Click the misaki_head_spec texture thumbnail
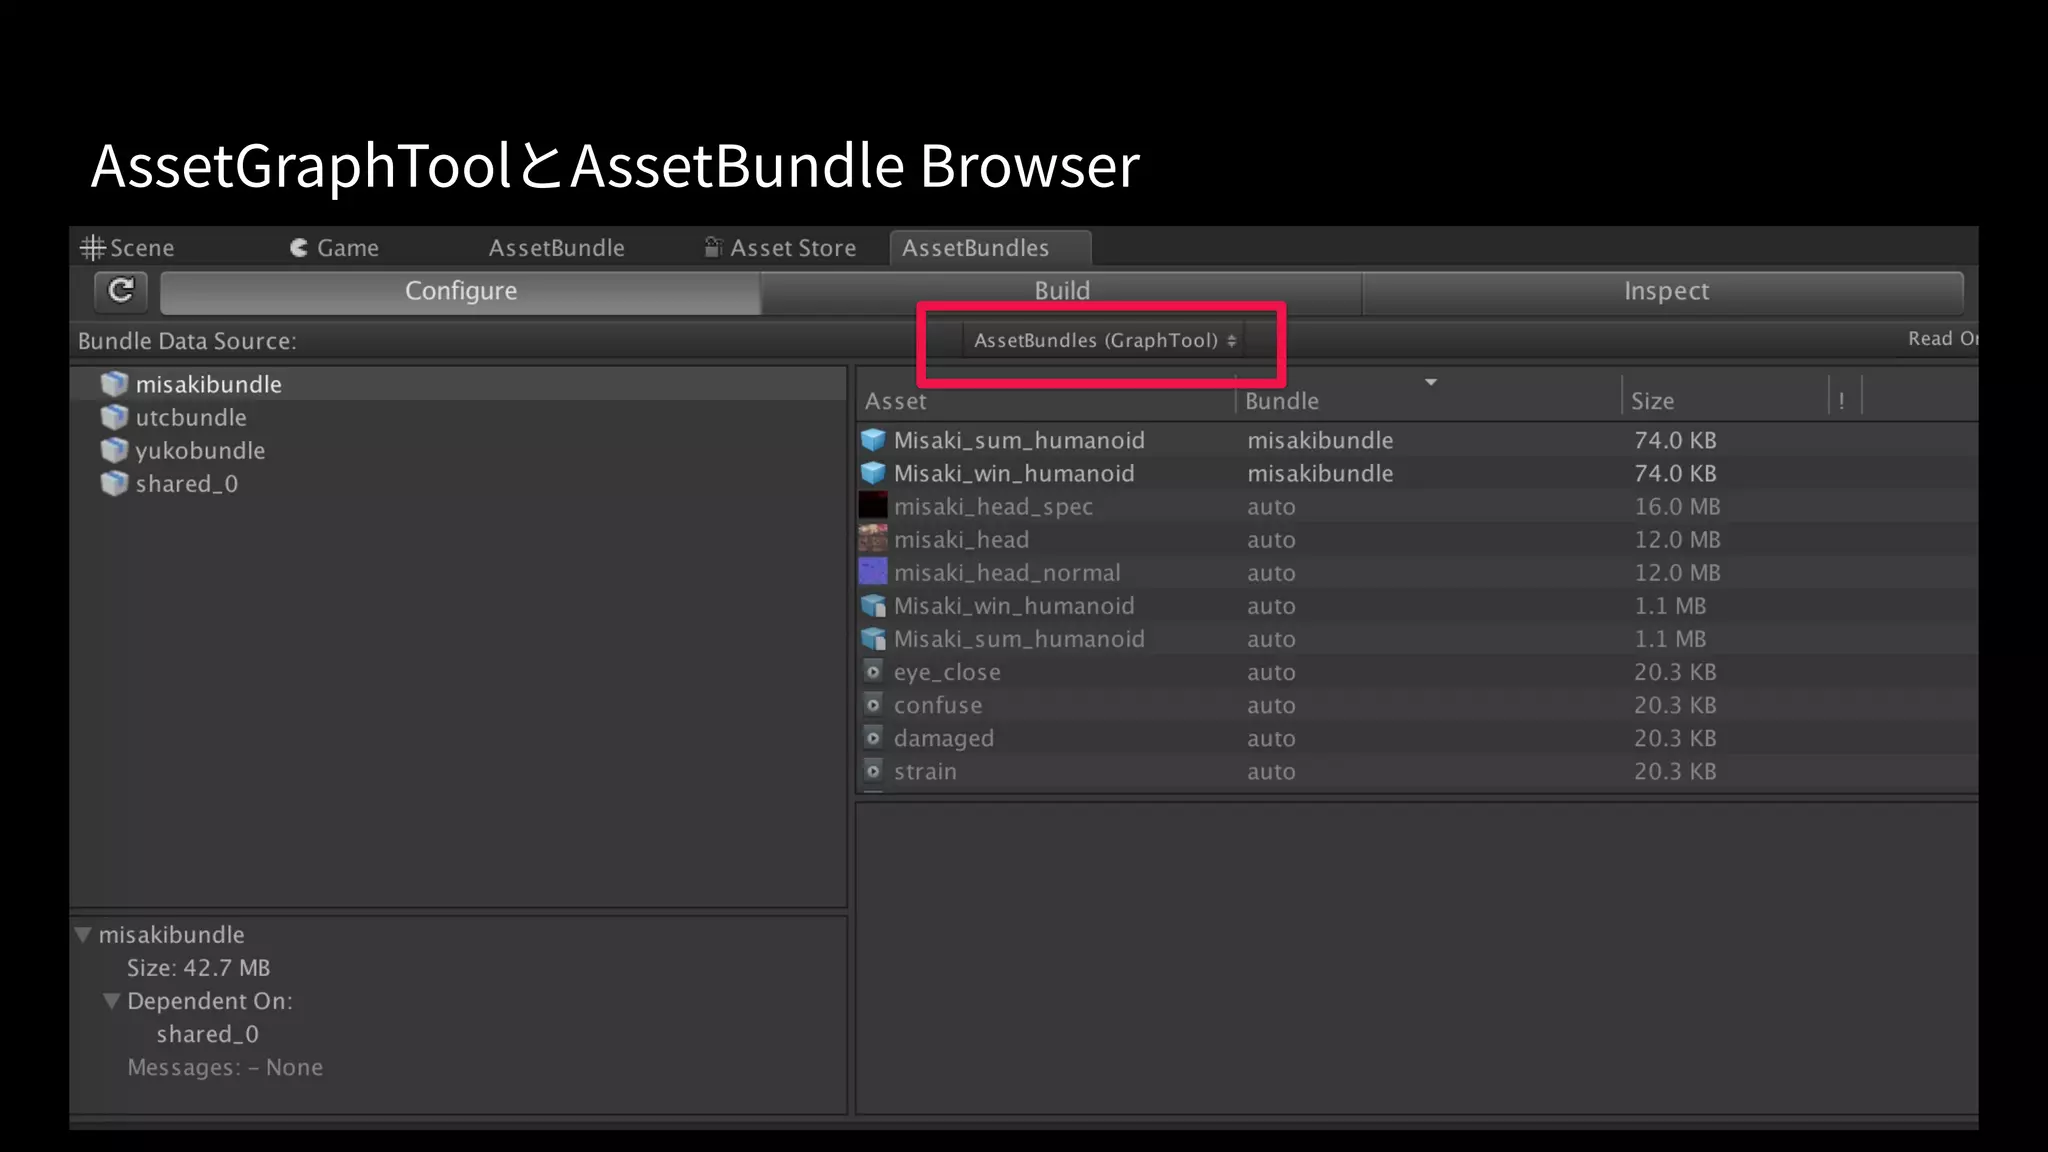Viewport: 2048px width, 1152px height. (873, 506)
